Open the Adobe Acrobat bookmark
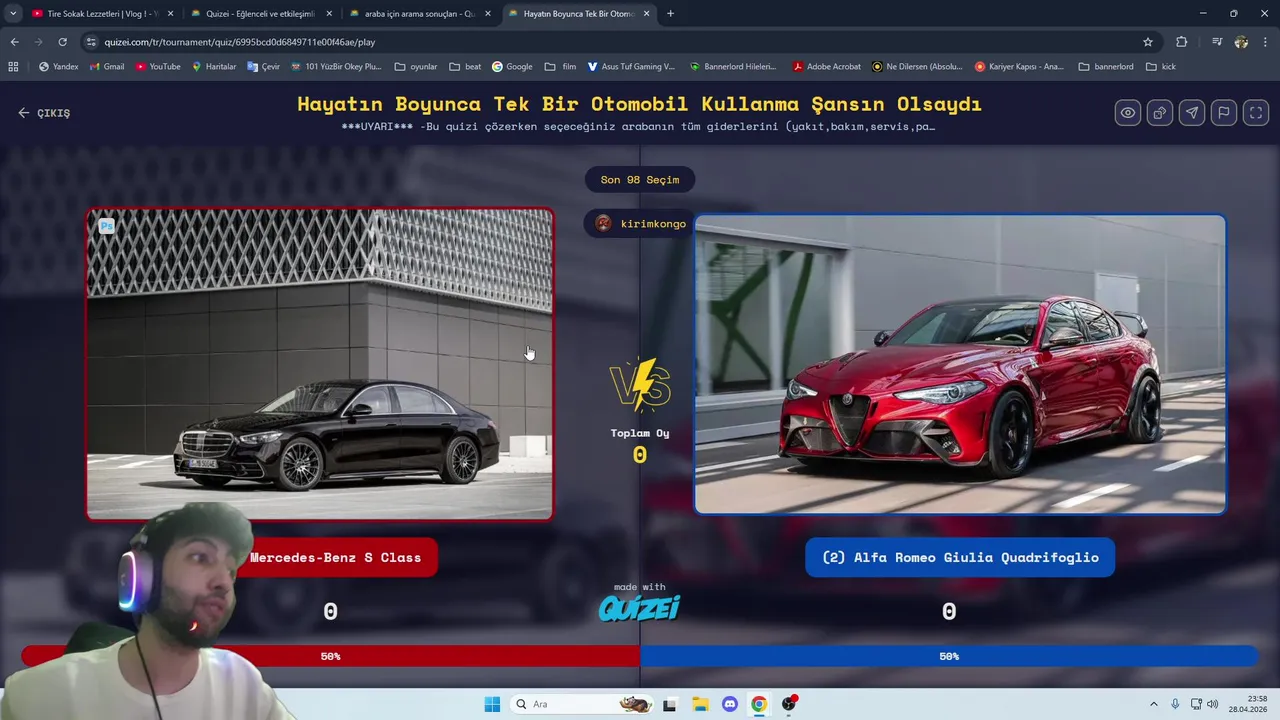 (827, 66)
